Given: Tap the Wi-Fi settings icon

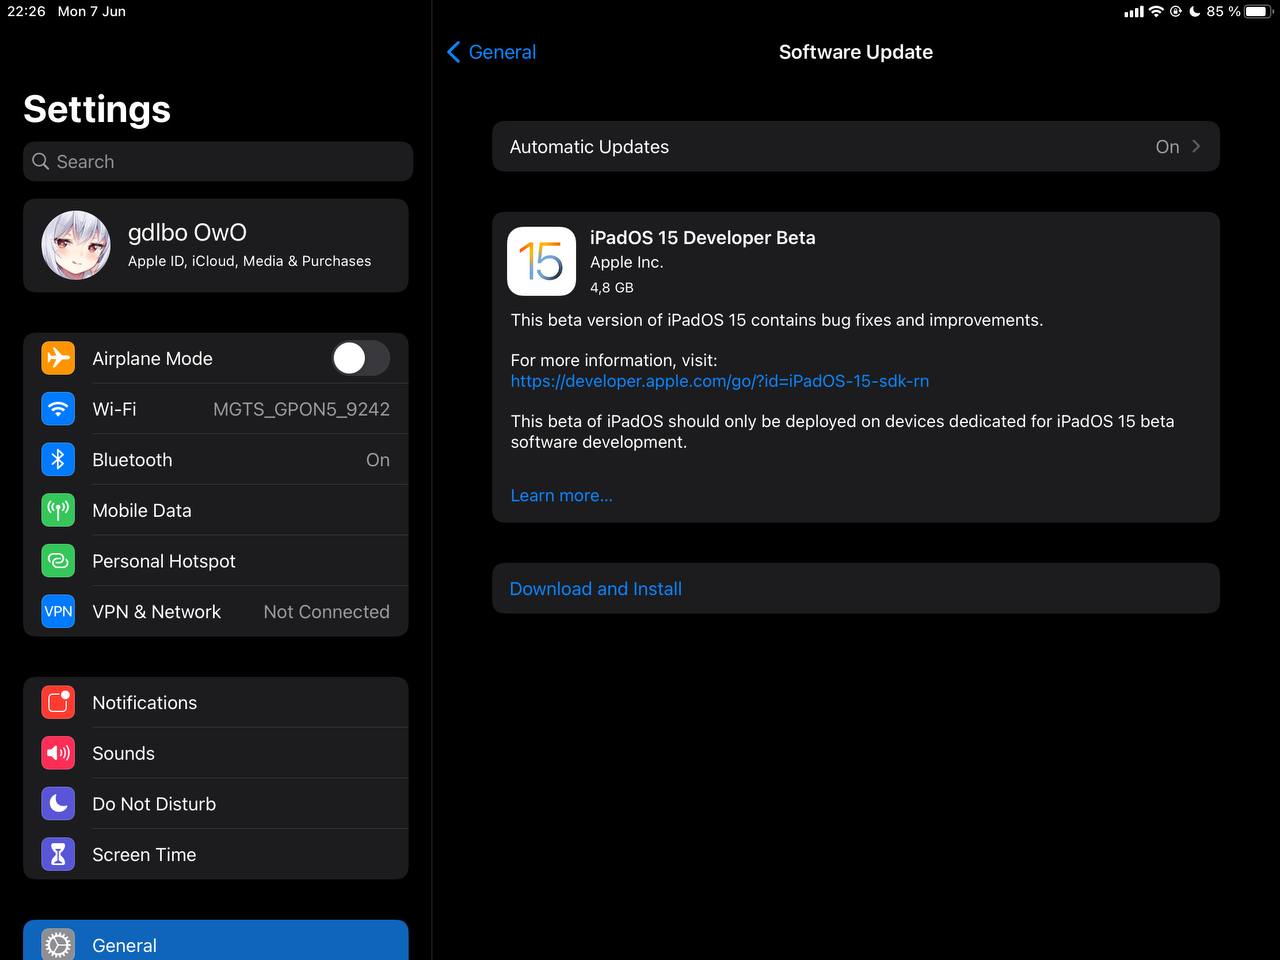Looking at the screenshot, I should click(58, 409).
